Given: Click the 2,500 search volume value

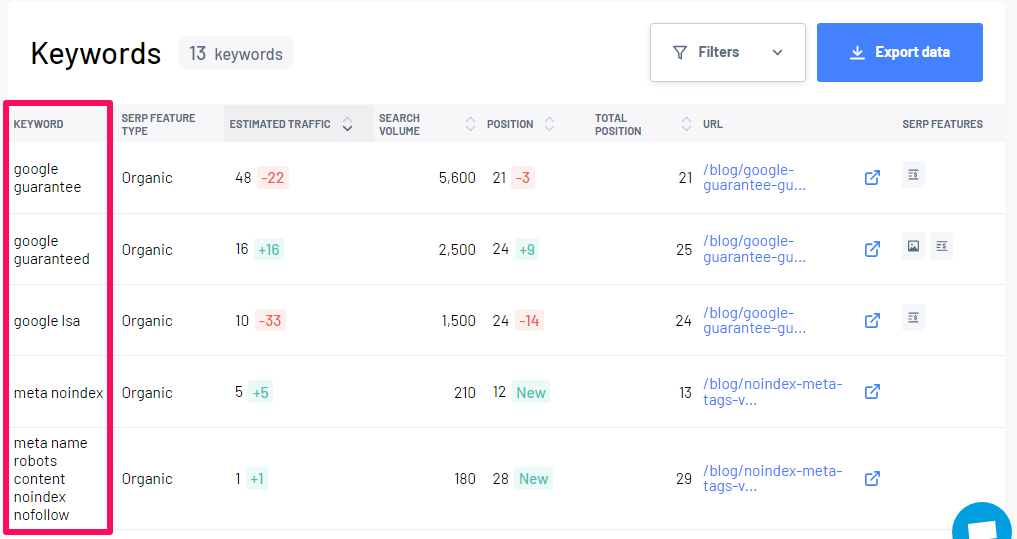Looking at the screenshot, I should pos(457,249).
